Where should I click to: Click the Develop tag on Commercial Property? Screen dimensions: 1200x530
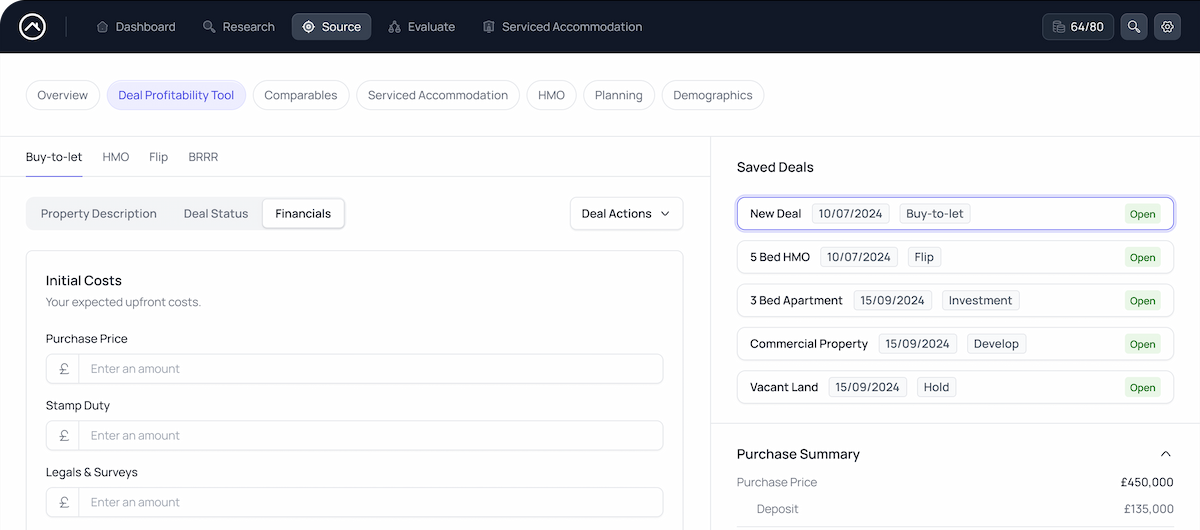click(996, 344)
